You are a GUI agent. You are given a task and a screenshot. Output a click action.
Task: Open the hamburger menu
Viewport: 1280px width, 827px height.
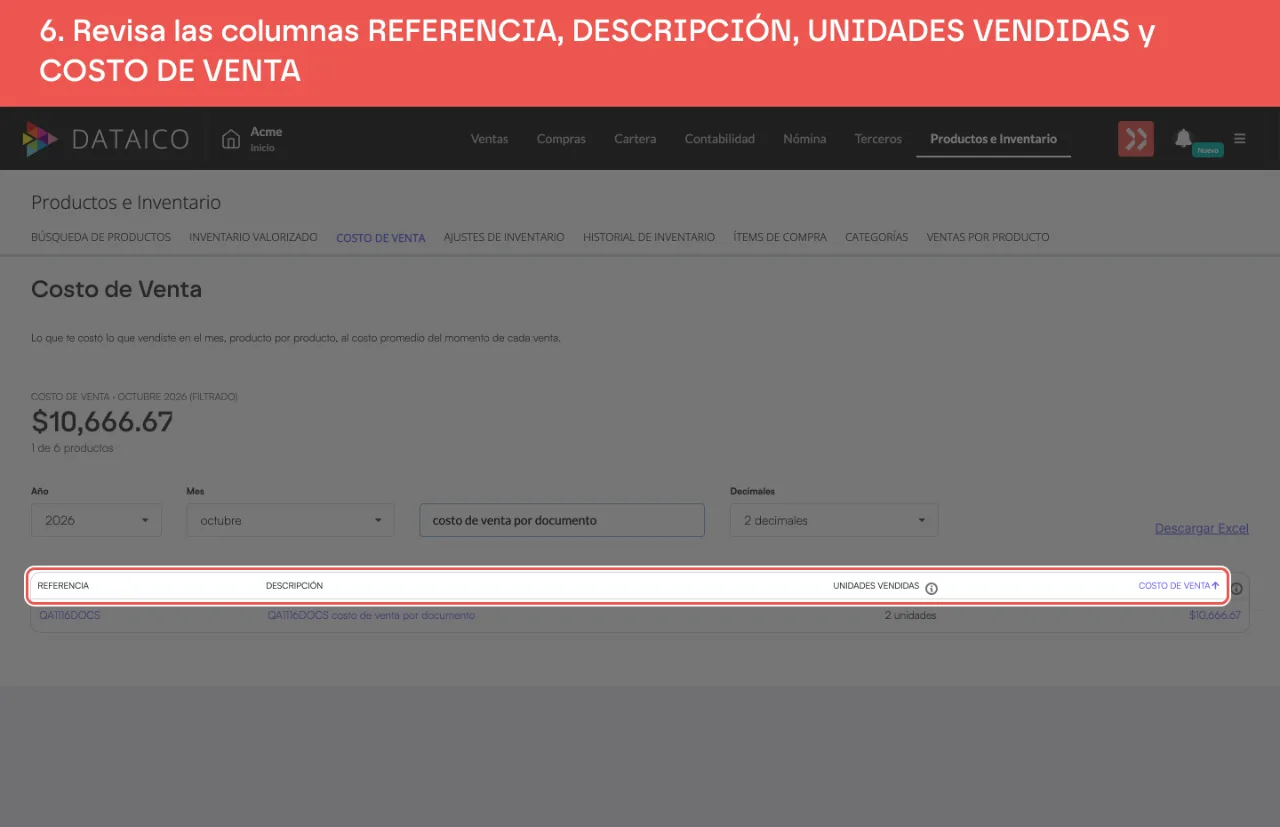[x=1240, y=139]
